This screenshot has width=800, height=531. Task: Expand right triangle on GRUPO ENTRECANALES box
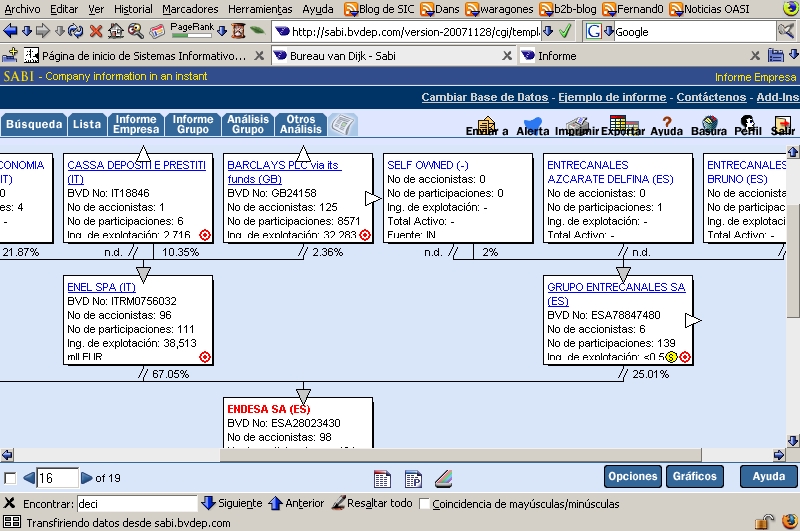[693, 321]
